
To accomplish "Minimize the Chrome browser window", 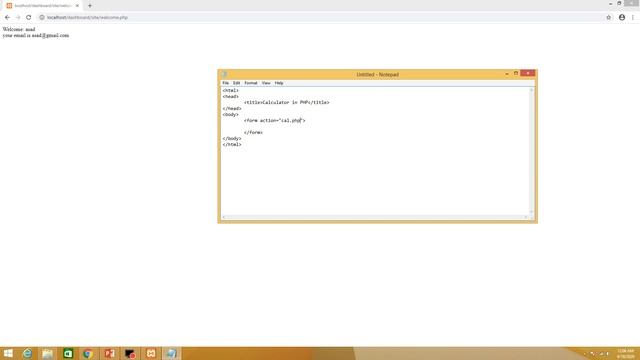I will tap(610, 3).
